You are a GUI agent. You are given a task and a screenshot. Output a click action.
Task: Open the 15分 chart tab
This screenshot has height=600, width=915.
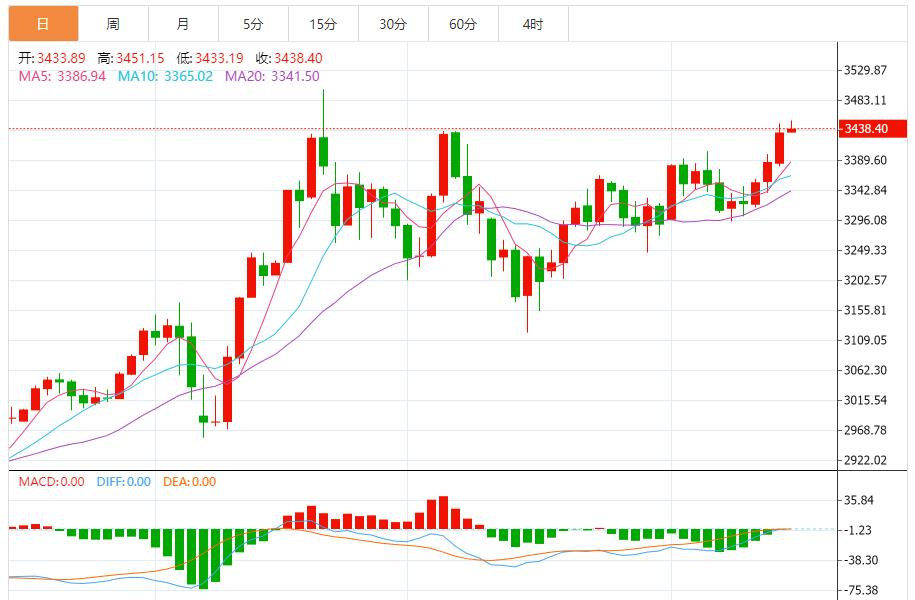click(x=323, y=24)
